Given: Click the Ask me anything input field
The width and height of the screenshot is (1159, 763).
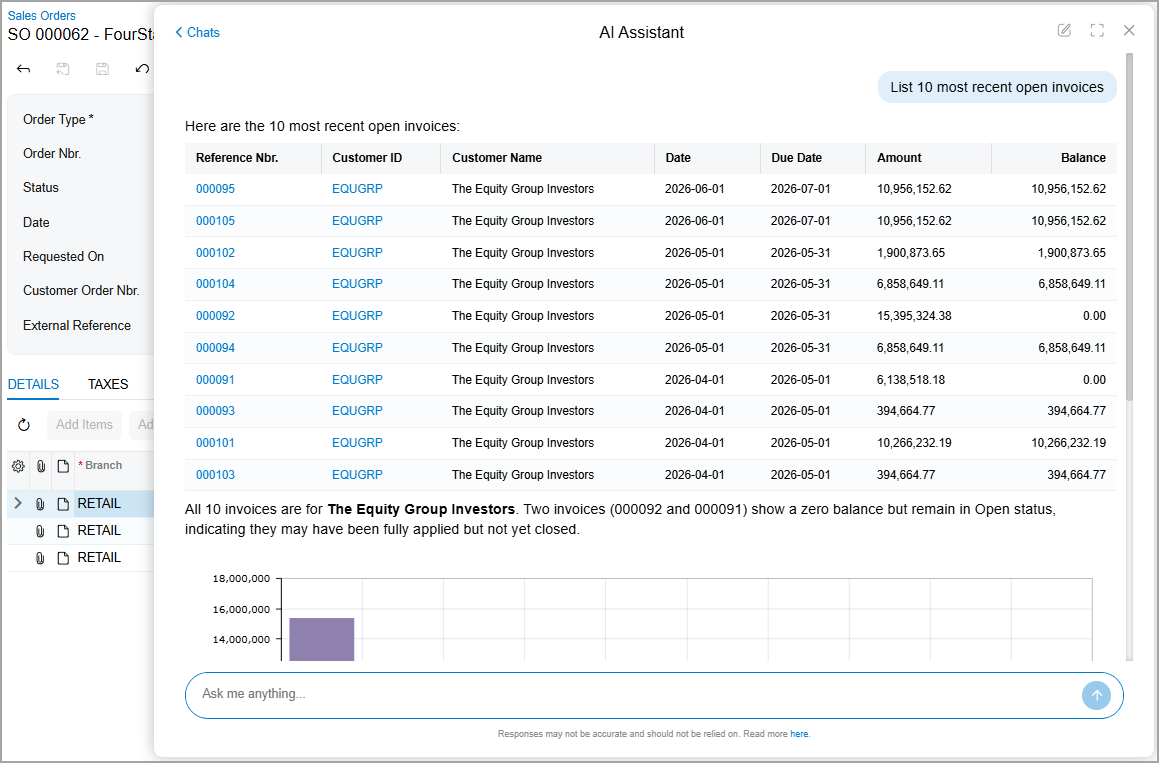Looking at the screenshot, I should [633, 694].
